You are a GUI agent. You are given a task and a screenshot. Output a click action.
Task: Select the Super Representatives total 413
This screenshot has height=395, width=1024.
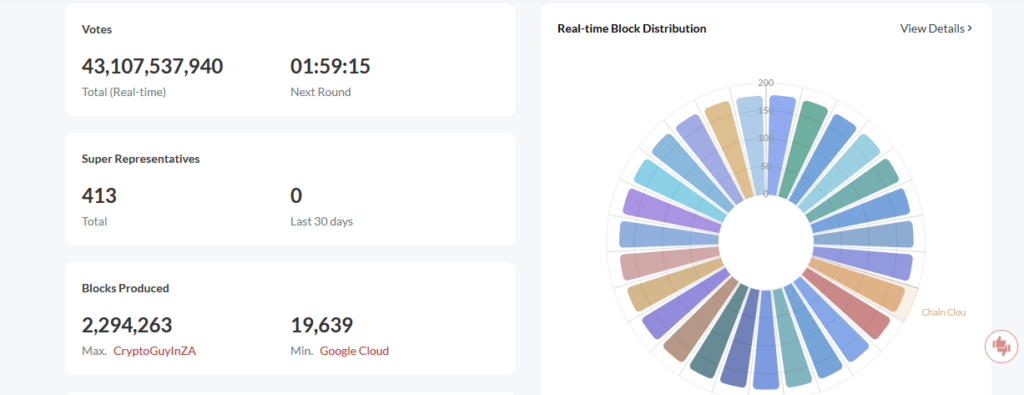pos(99,195)
